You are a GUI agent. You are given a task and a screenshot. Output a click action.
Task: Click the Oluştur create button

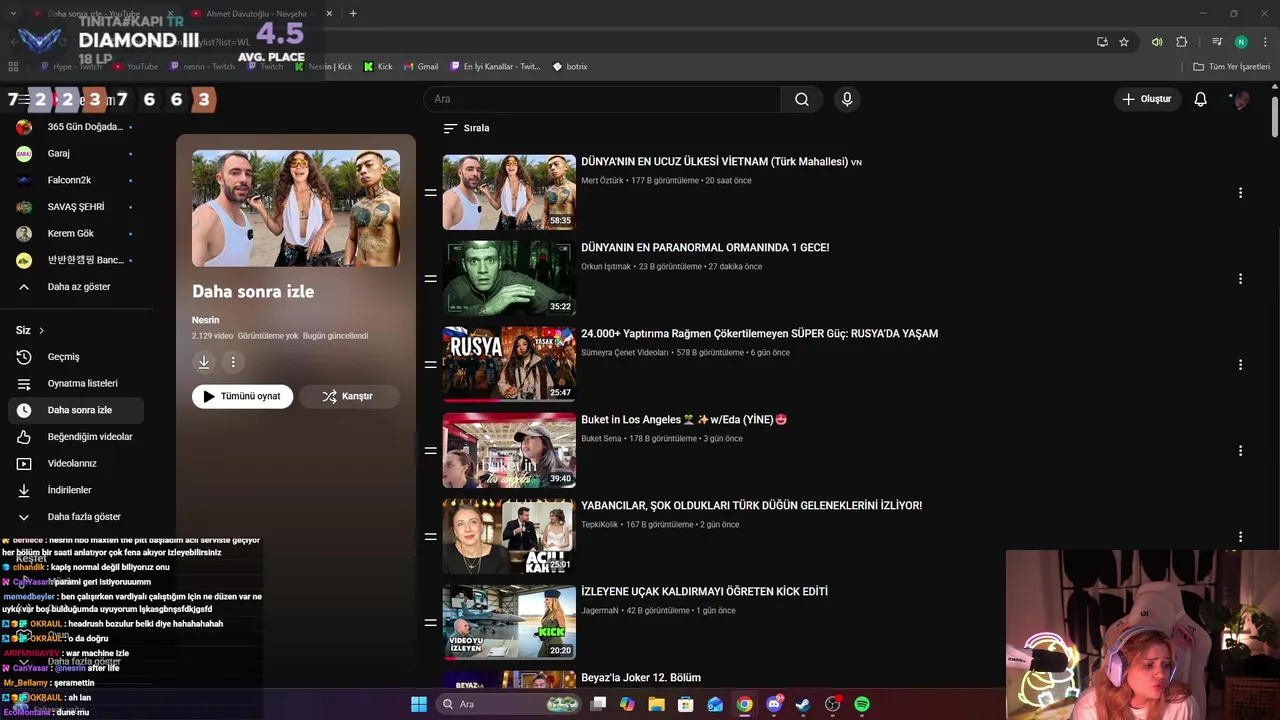pos(1146,99)
